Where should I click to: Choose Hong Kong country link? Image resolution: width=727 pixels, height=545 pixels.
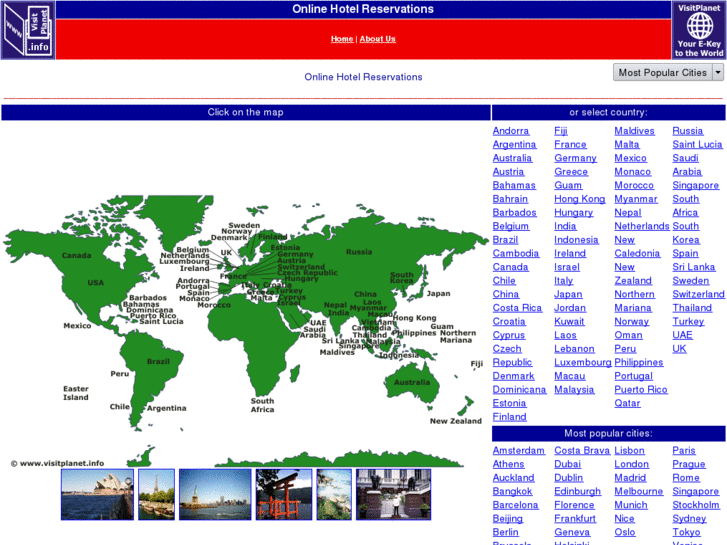(x=580, y=199)
